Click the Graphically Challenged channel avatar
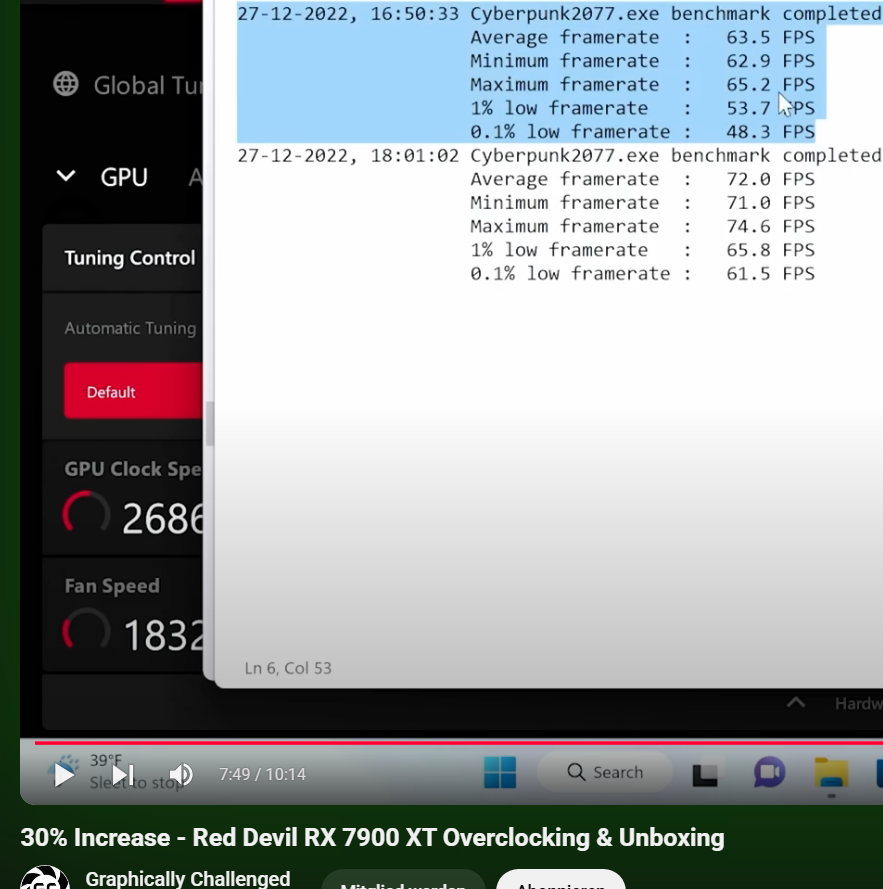Viewport: 883px width, 889px height. [x=45, y=878]
